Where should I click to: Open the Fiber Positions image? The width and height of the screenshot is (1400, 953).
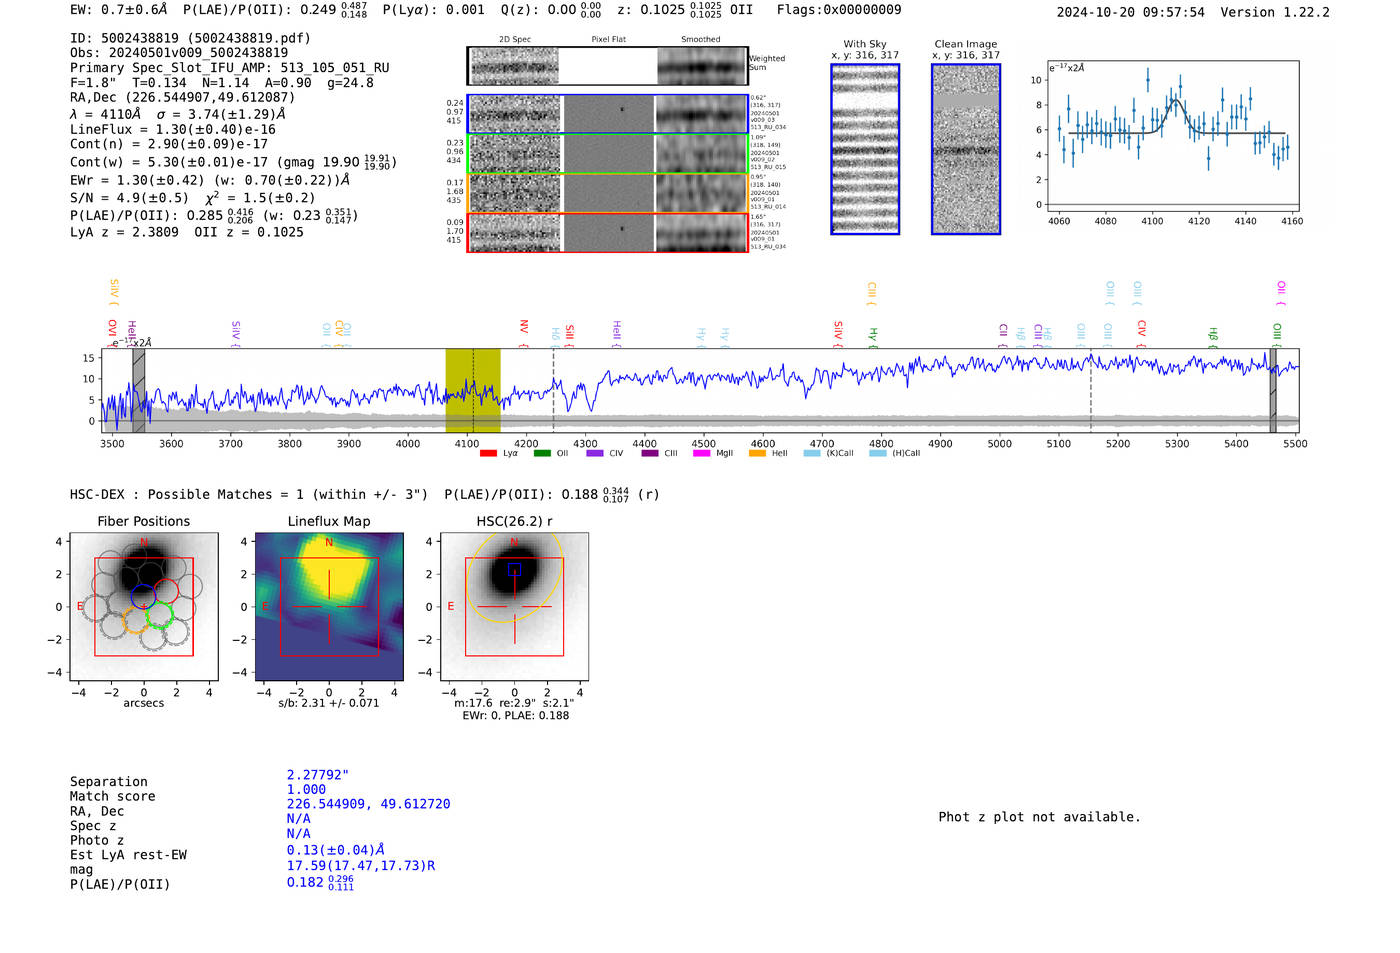[144, 607]
